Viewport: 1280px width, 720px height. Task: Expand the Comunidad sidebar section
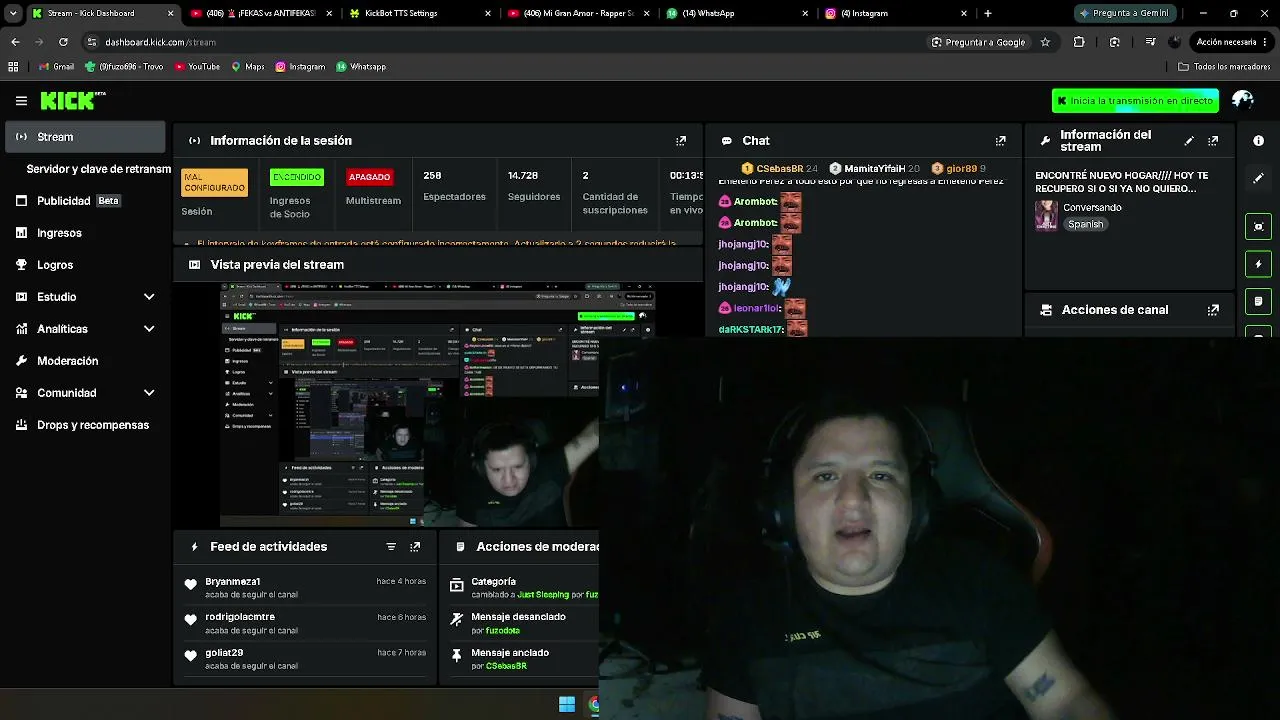(149, 393)
